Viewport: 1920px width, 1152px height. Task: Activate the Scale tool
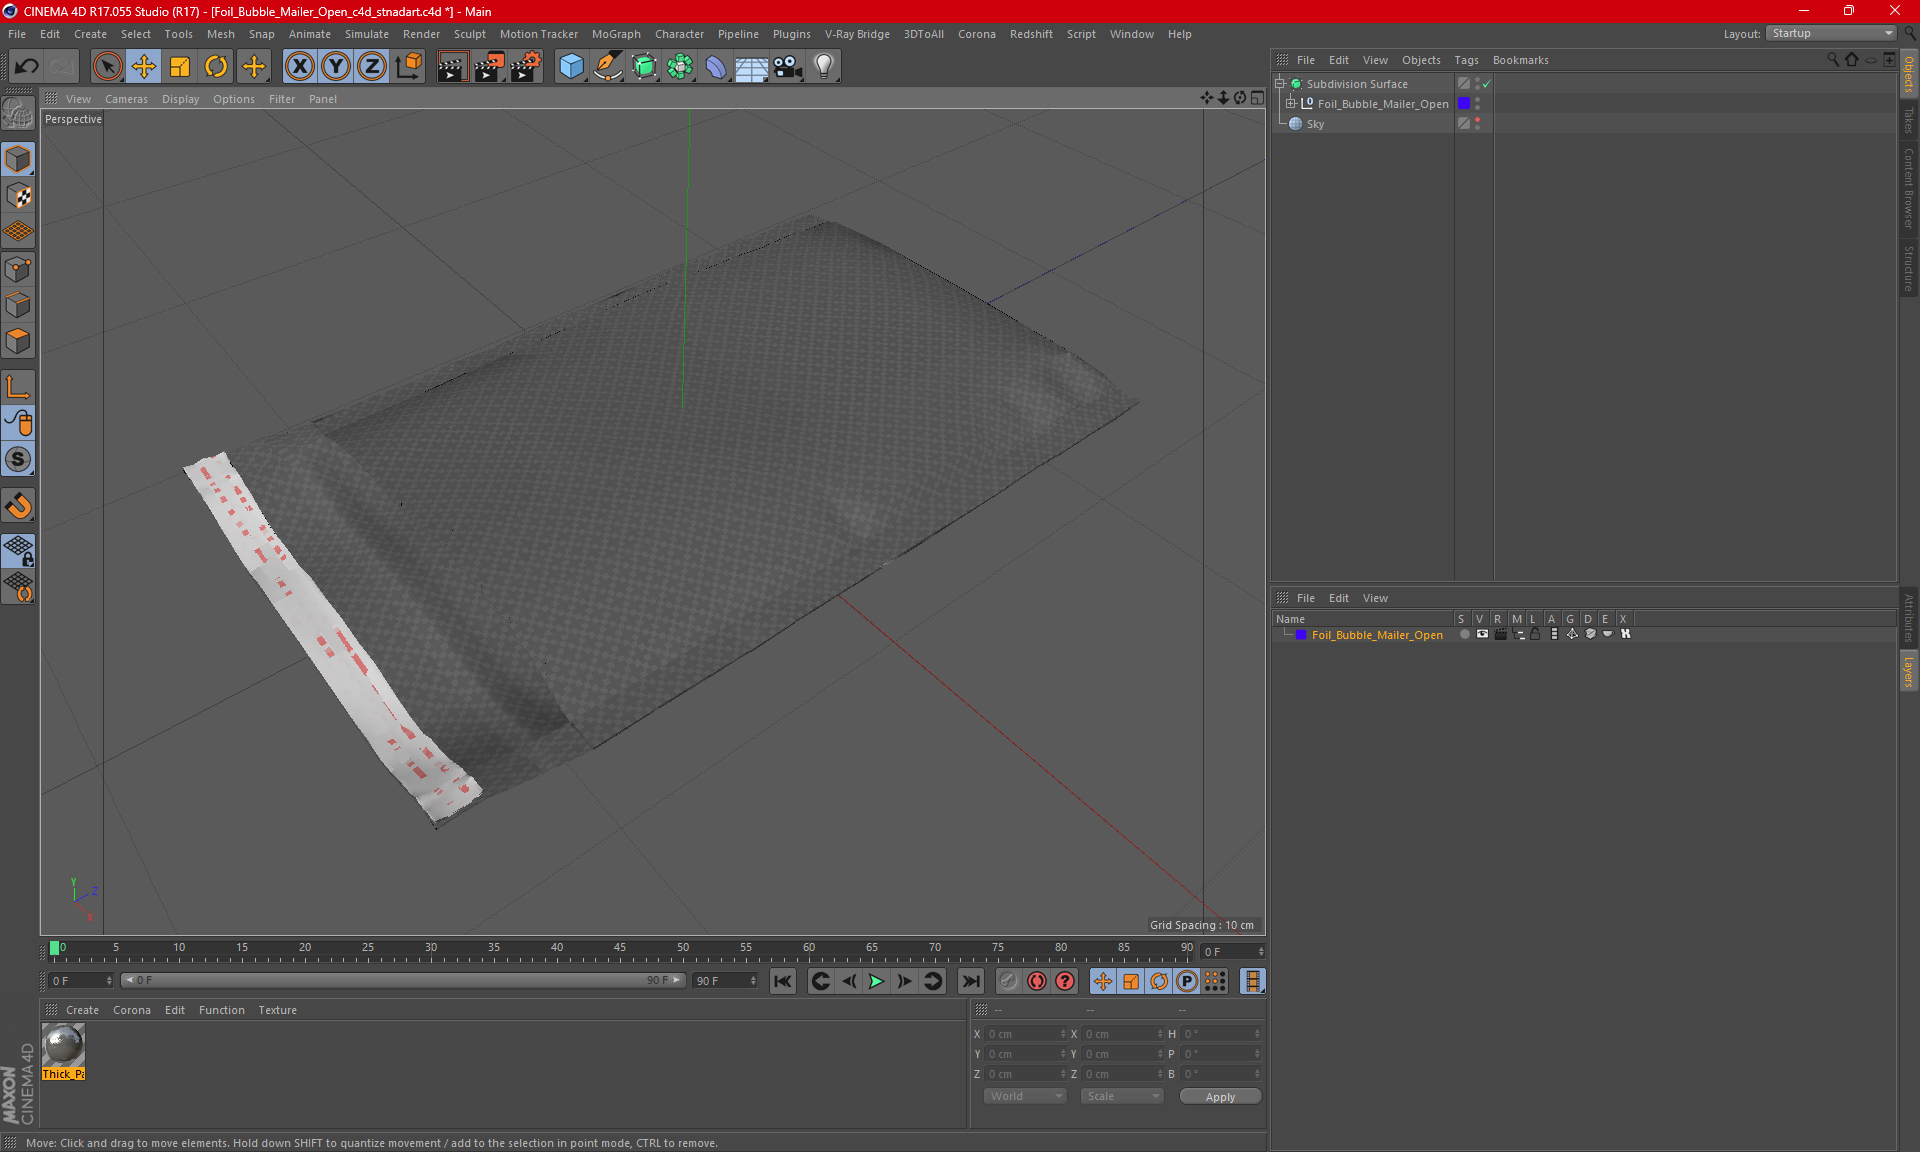[x=180, y=66]
